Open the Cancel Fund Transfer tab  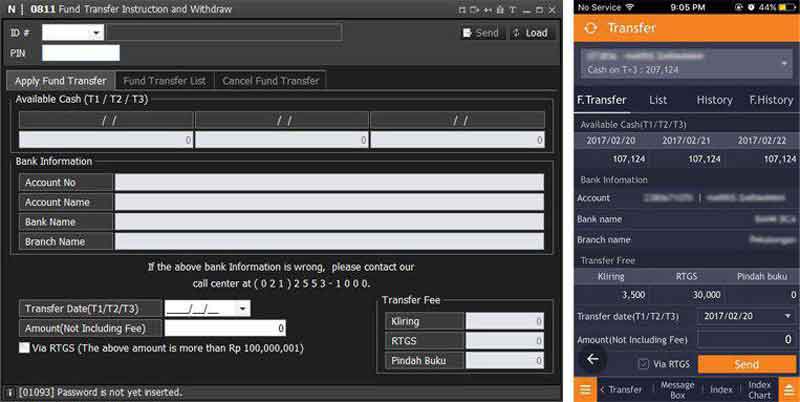pos(270,81)
